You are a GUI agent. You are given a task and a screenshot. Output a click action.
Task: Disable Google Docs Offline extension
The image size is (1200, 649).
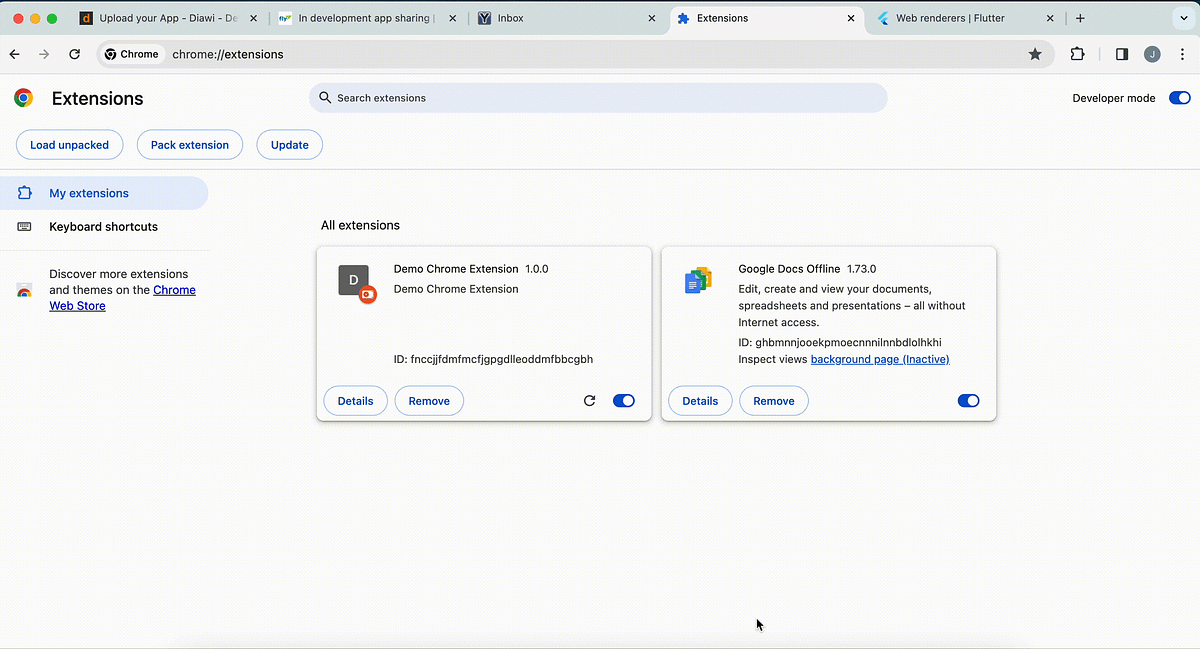click(967, 400)
